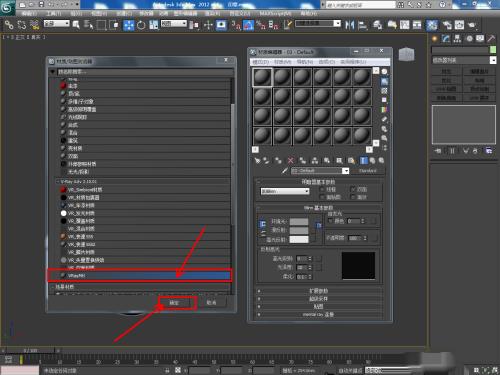
Task: Click Select by Material icon
Action: pyautogui.click(x=384, y=138)
